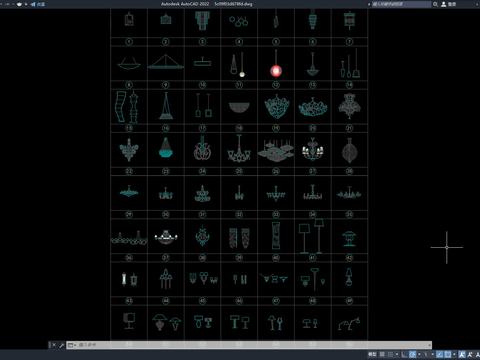Switch to model space using the status bar button
Screen dimensions: 480x360
click(x=372, y=354)
